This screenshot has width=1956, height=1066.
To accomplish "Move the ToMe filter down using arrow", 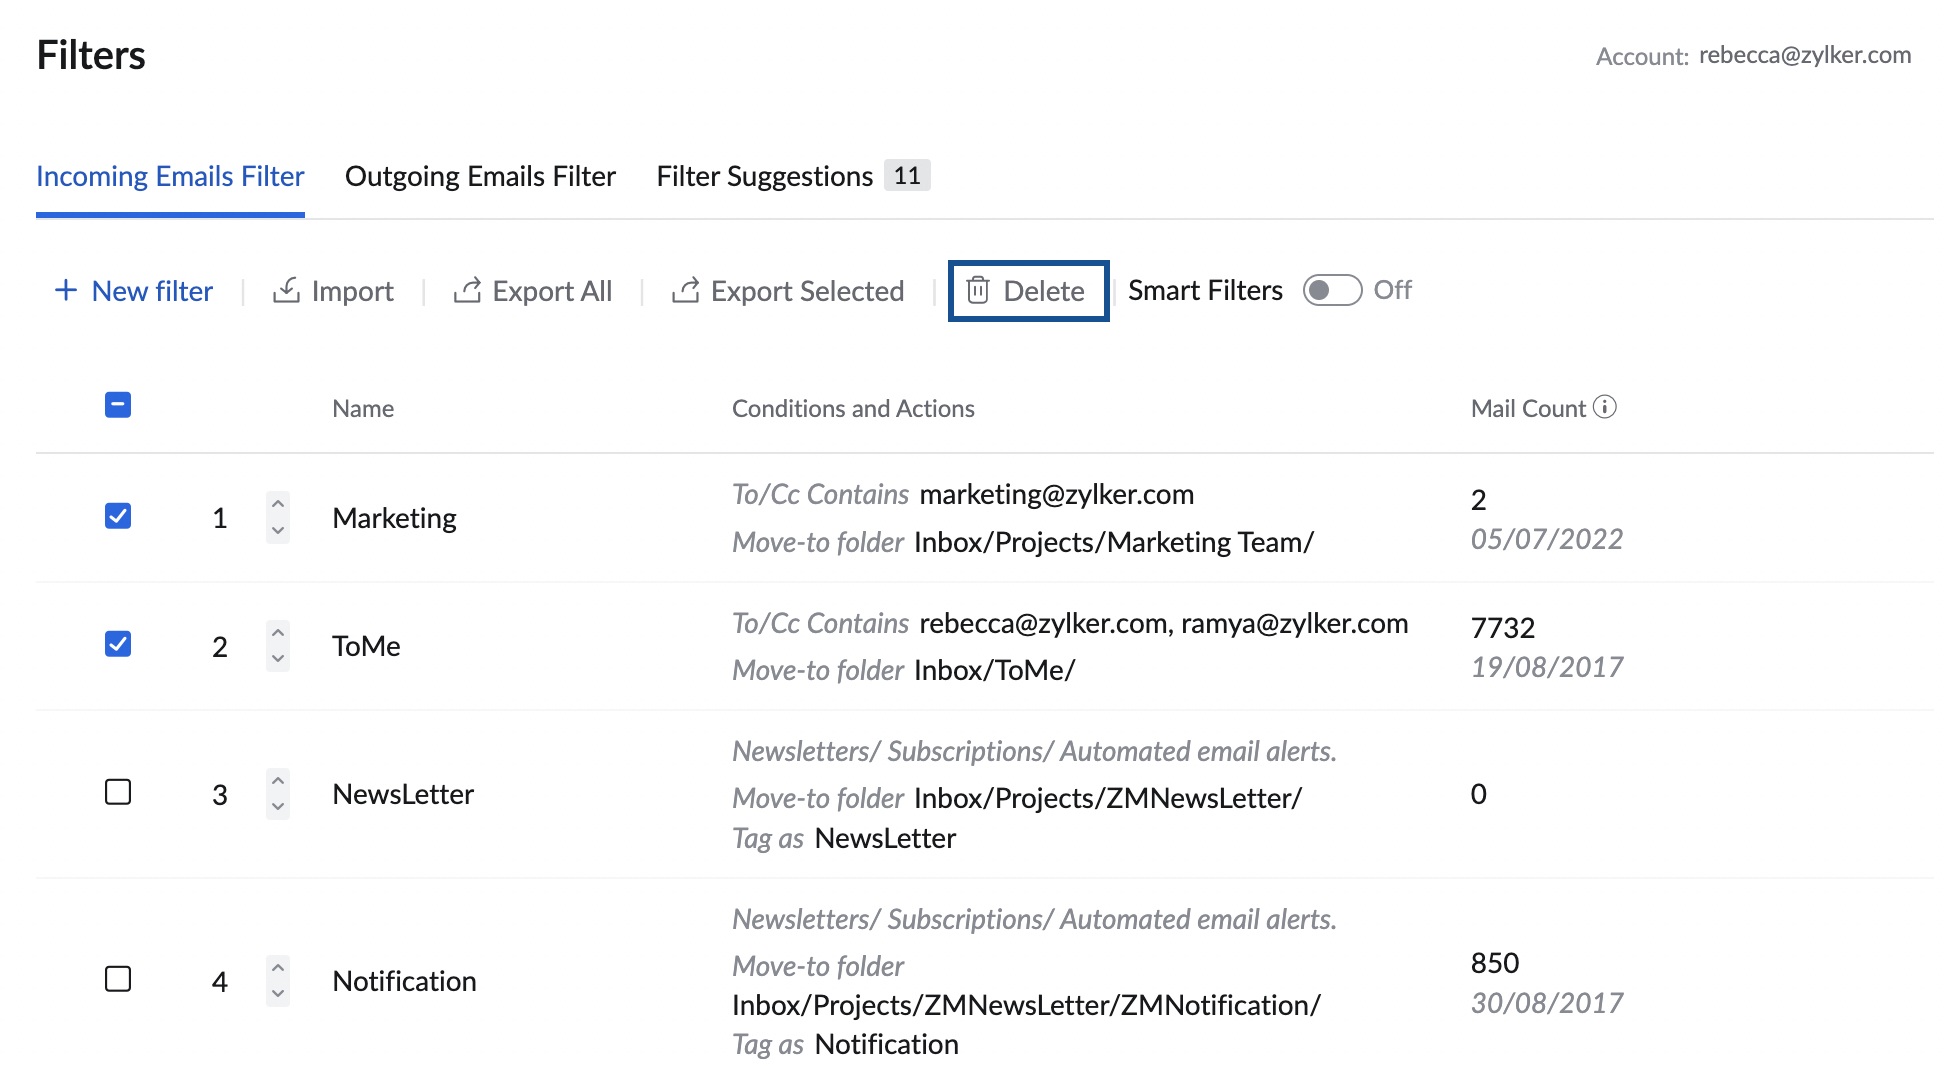I will (x=277, y=659).
